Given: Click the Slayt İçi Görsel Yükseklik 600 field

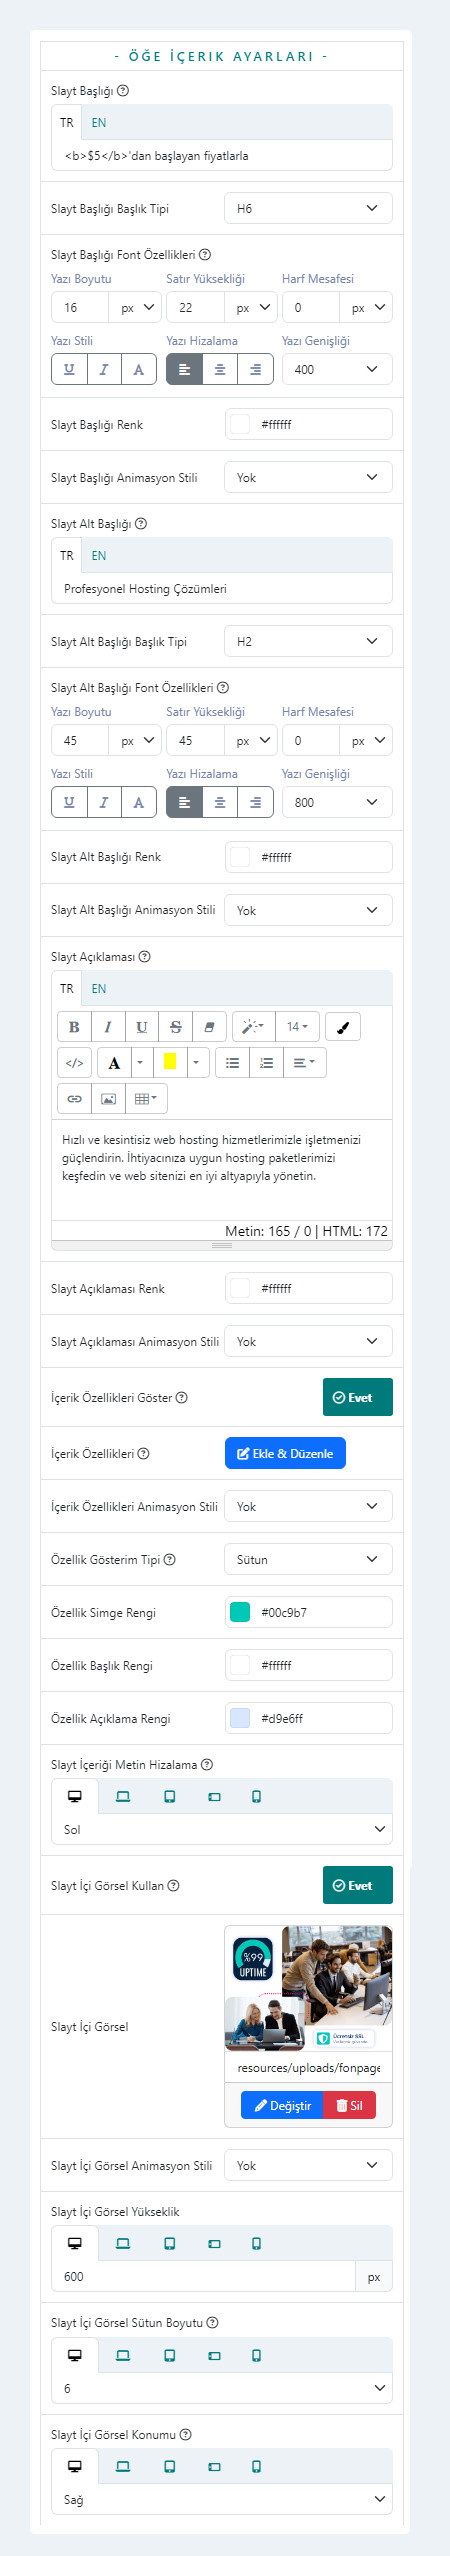Looking at the screenshot, I should 203,2276.
